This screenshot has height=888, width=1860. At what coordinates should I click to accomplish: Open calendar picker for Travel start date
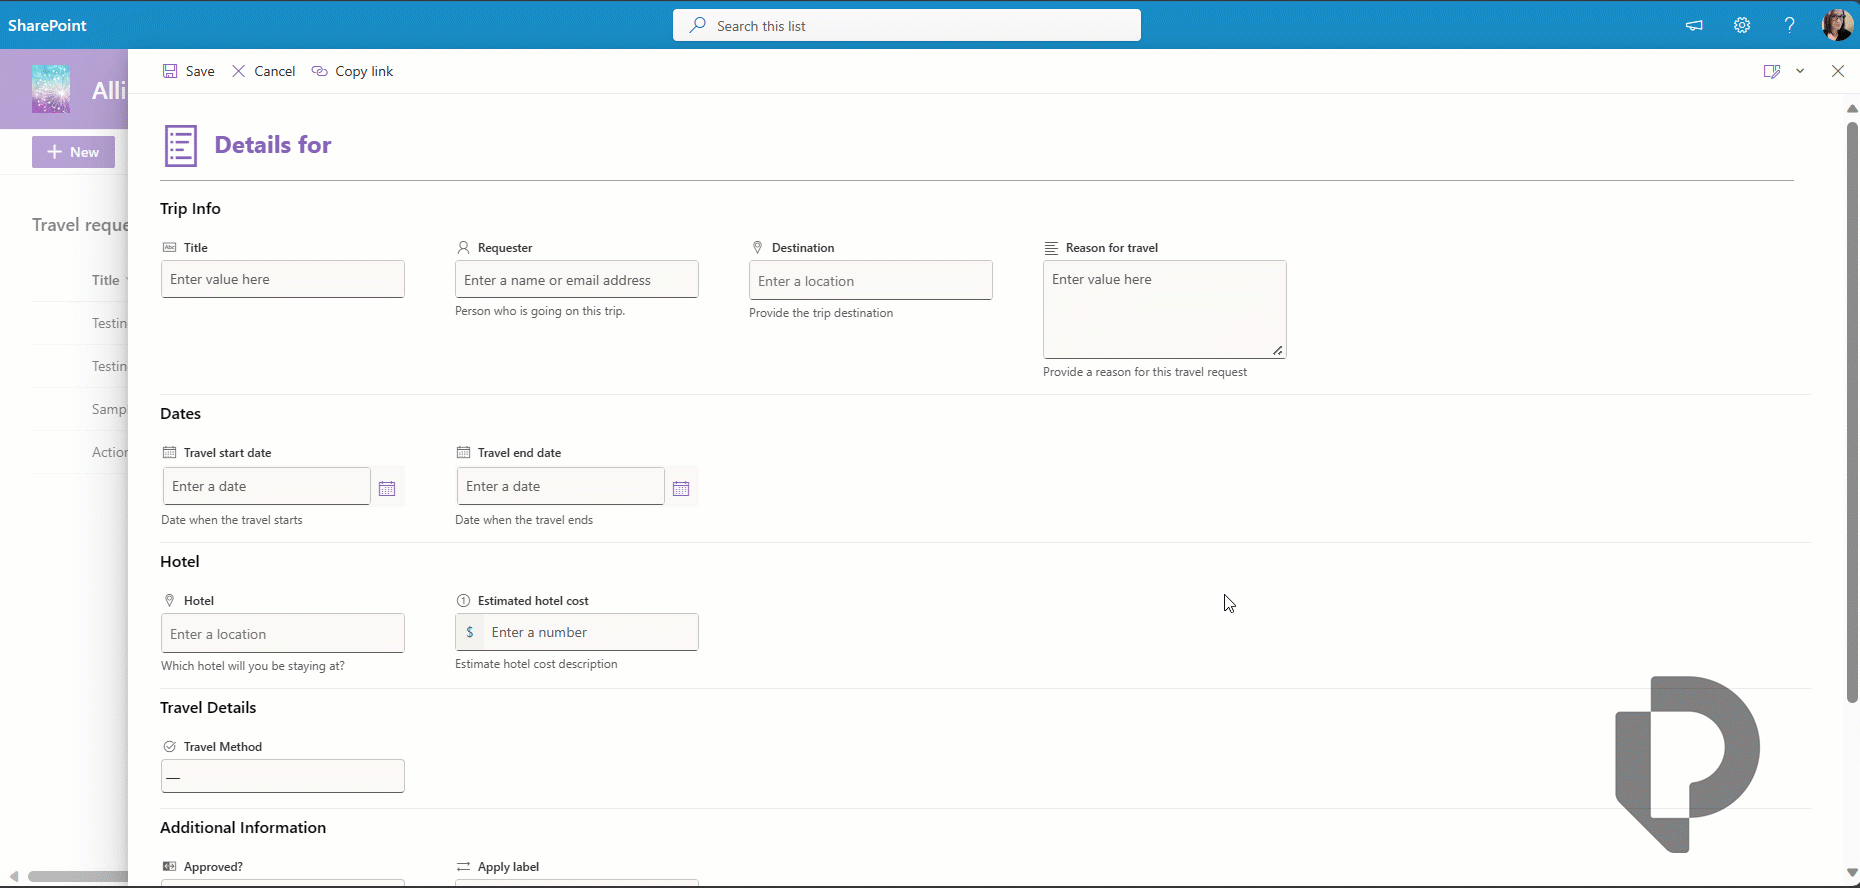tap(387, 488)
